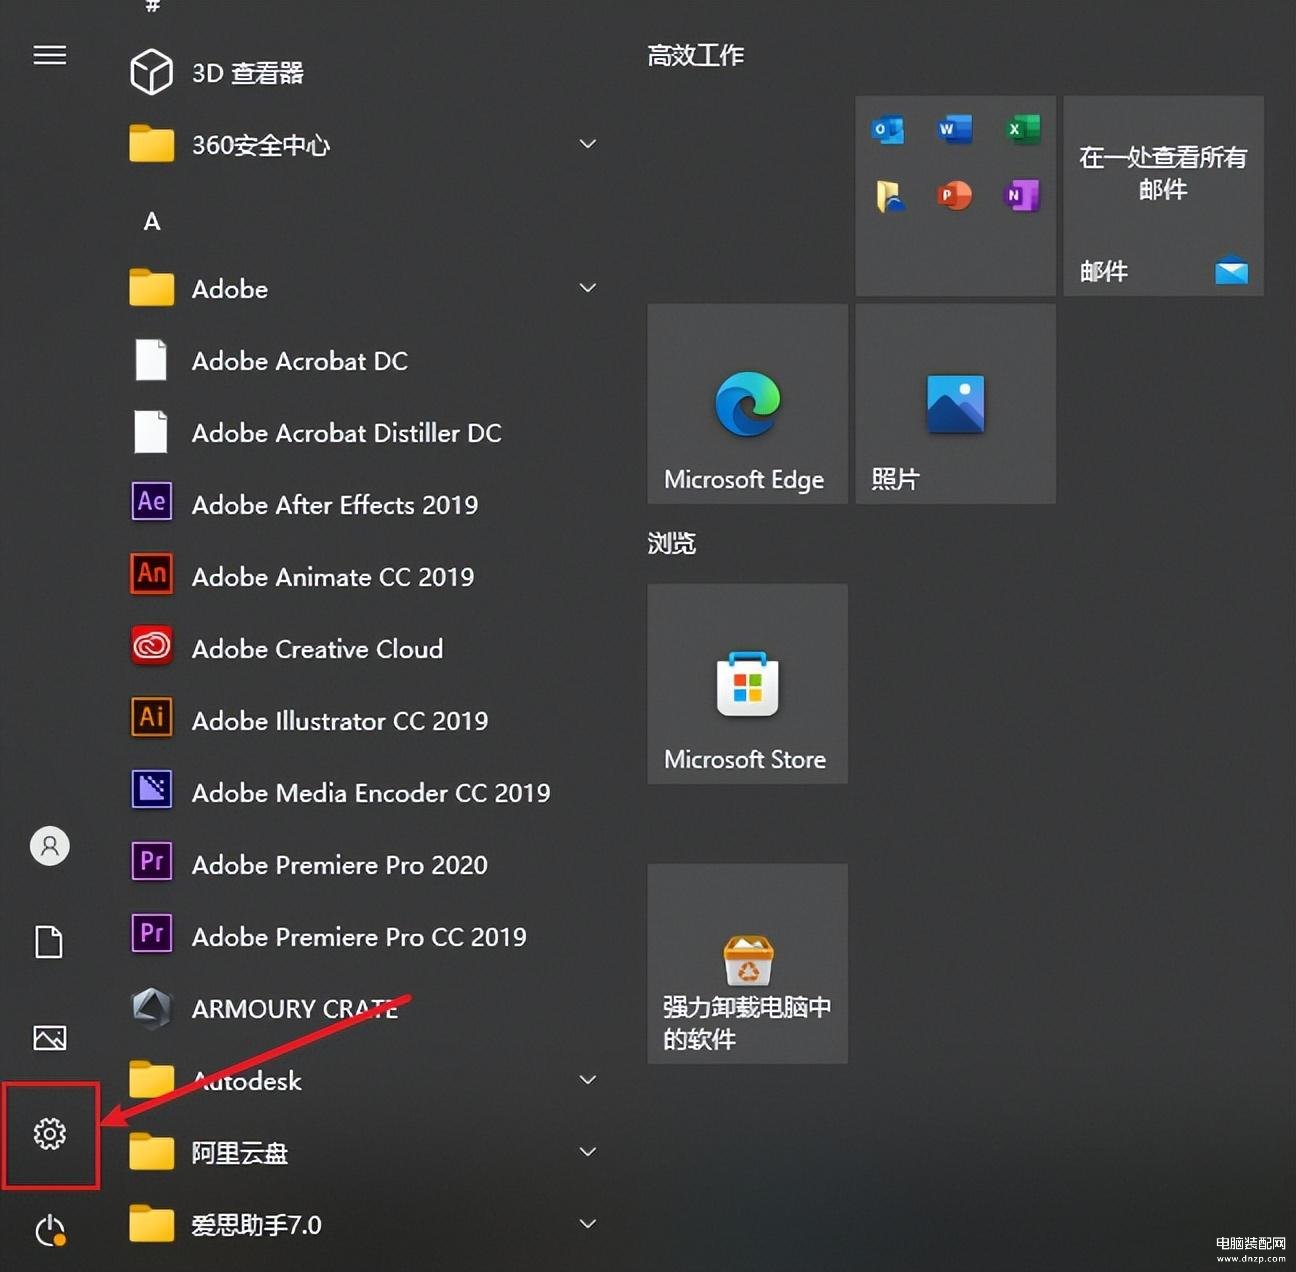Open the 强力卸载电脑中的软件 tile
Screen dimensions: 1296x1272
point(748,964)
